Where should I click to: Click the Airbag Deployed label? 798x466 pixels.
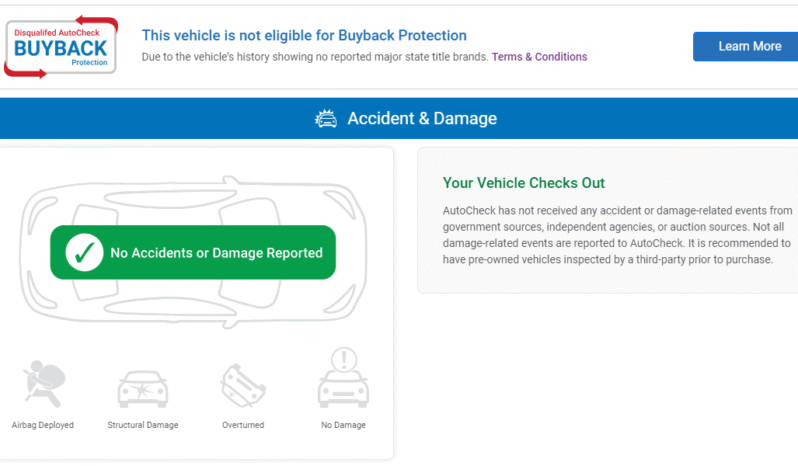click(42, 425)
